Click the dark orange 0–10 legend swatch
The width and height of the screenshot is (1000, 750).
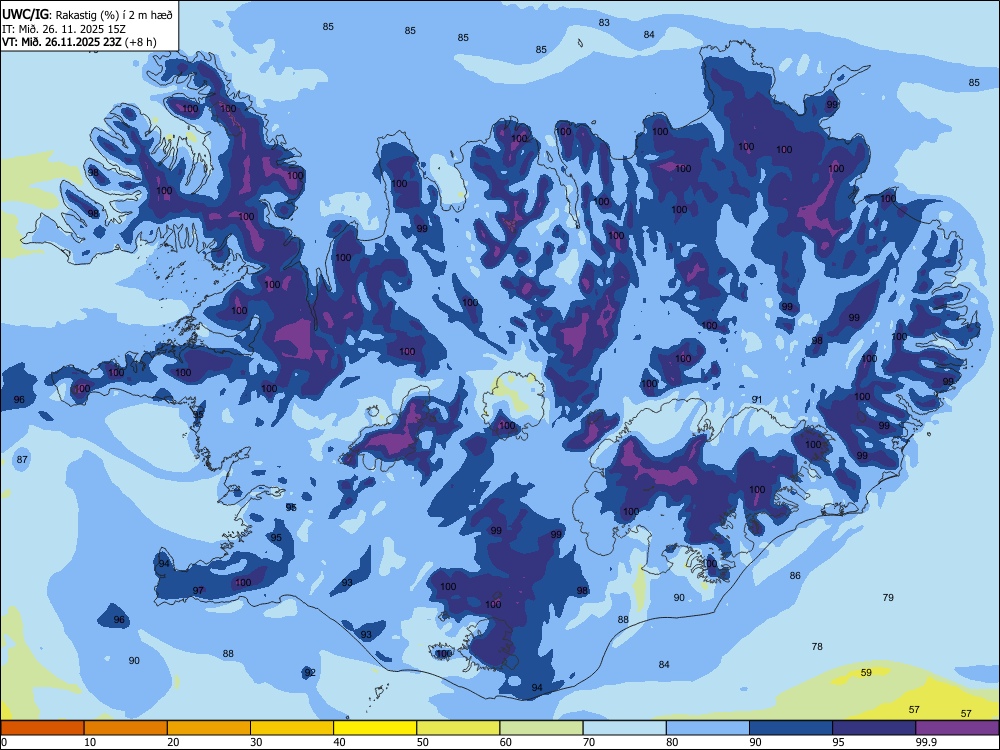pos(42,728)
